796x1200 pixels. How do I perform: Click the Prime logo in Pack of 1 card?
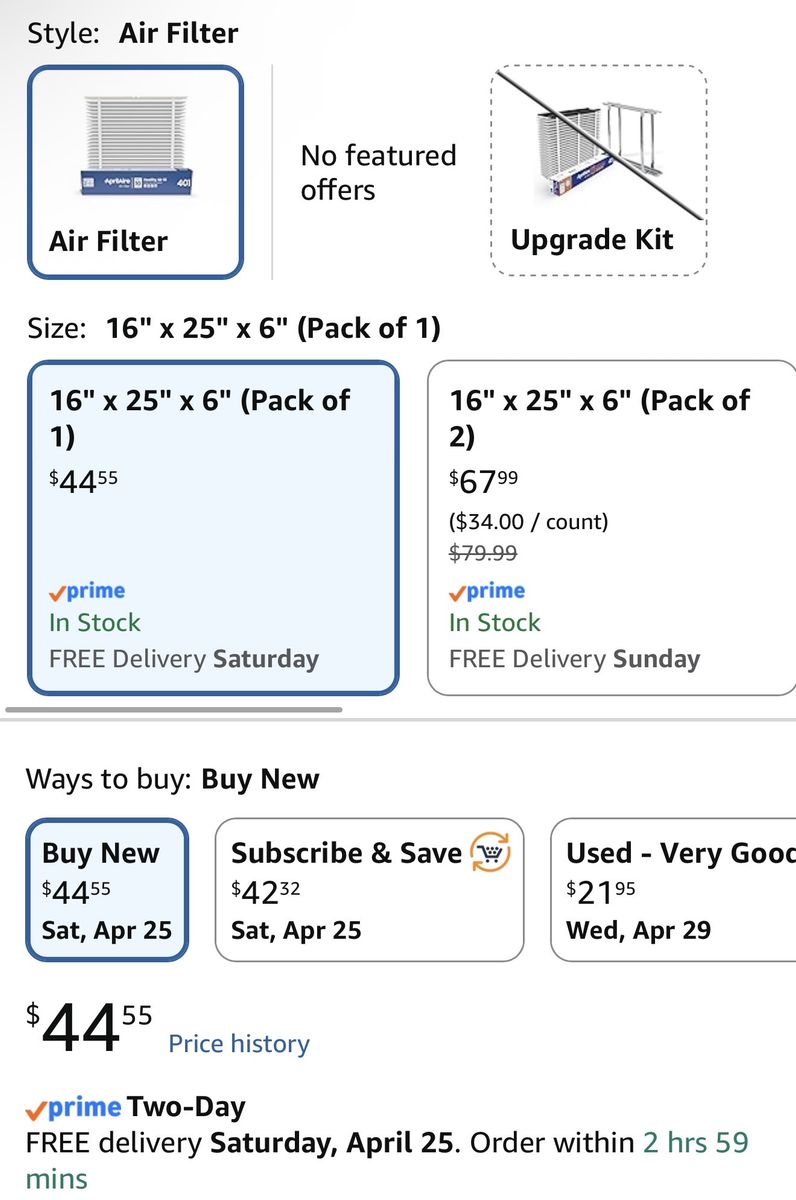87,591
